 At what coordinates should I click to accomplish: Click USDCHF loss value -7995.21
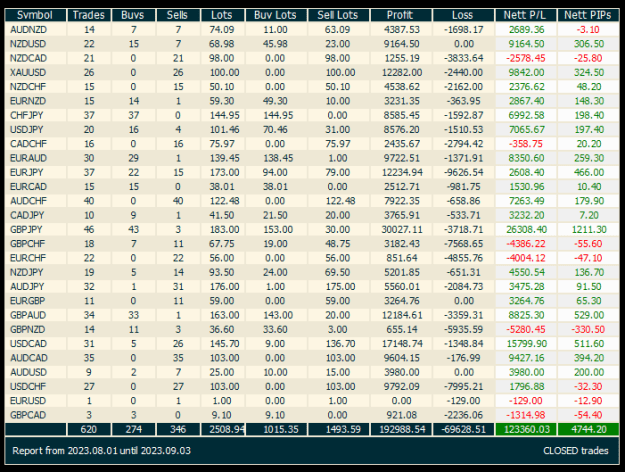click(x=464, y=387)
